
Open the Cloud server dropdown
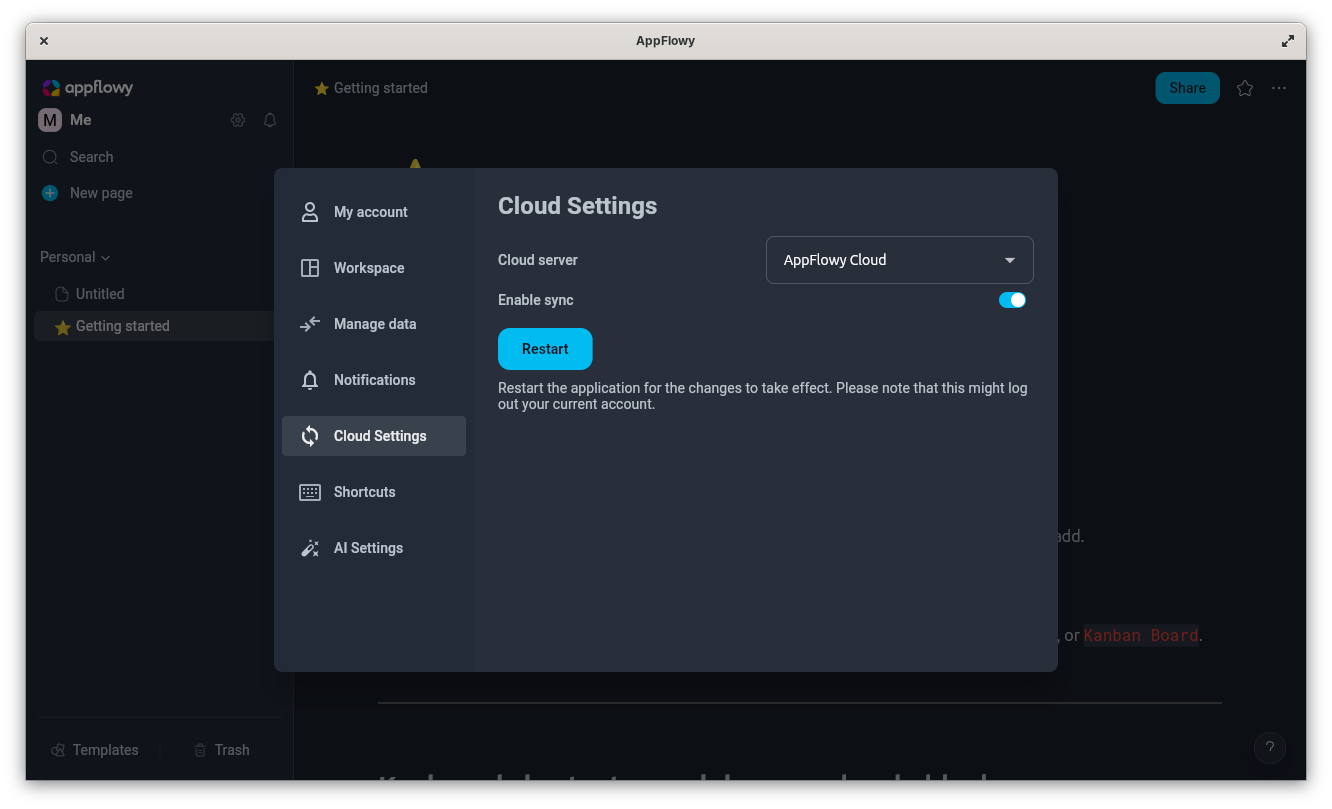899,260
